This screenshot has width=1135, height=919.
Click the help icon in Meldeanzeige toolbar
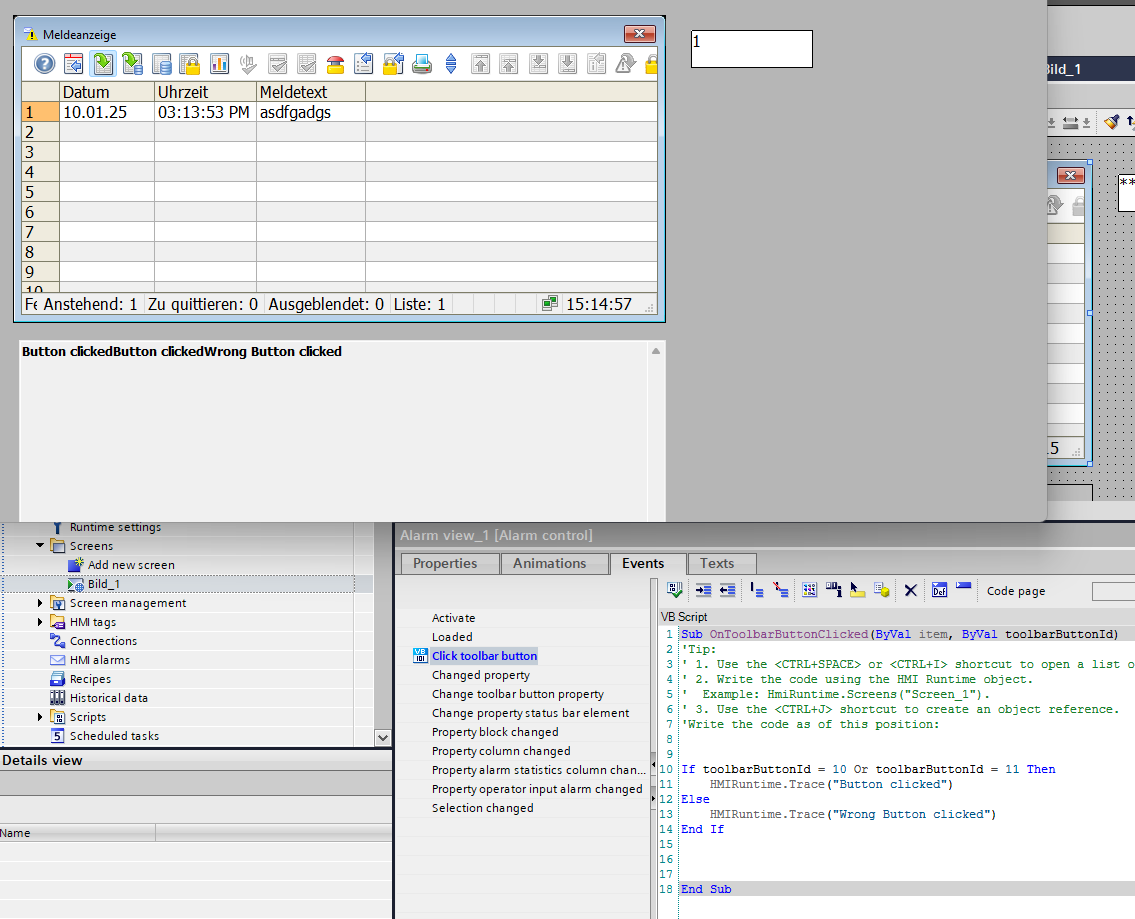click(x=44, y=64)
